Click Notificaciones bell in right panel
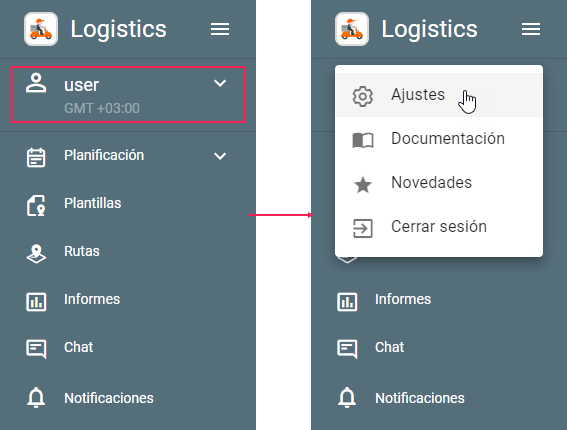Viewport: 567px width, 430px height. click(347, 397)
